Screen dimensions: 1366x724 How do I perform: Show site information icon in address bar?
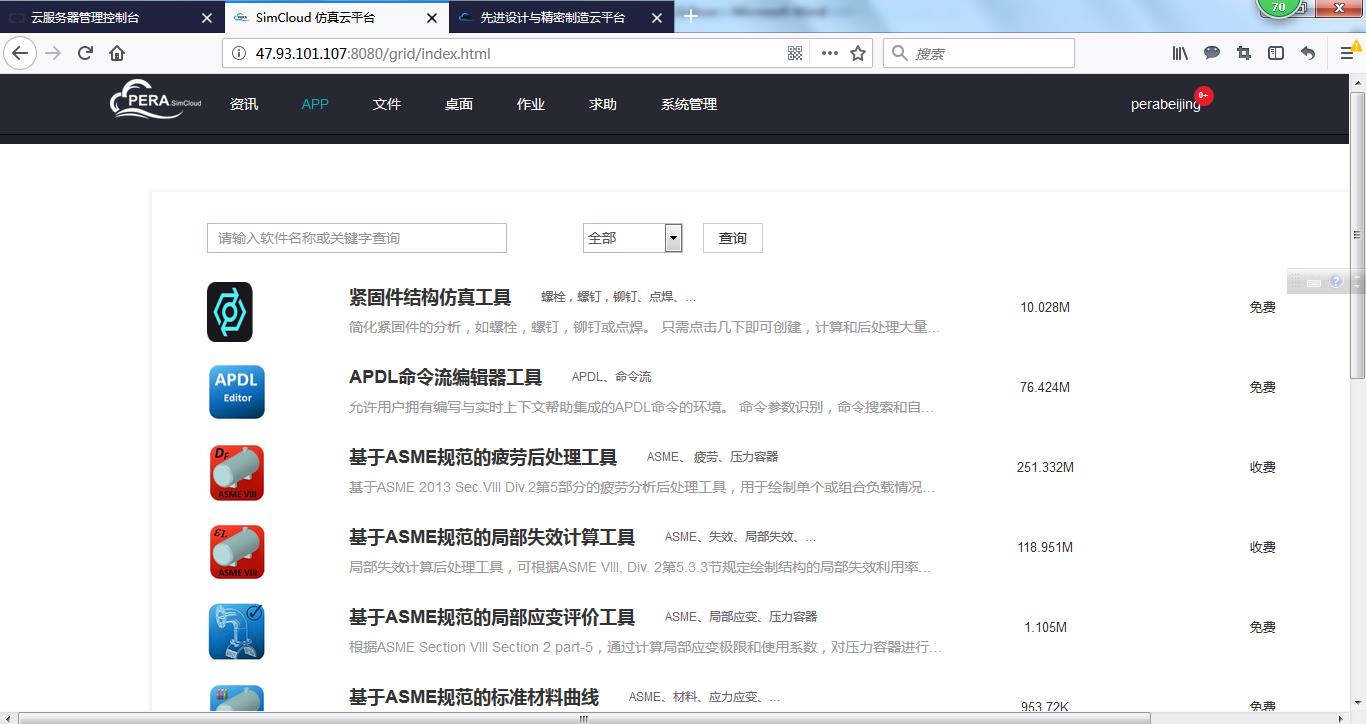pyautogui.click(x=238, y=53)
